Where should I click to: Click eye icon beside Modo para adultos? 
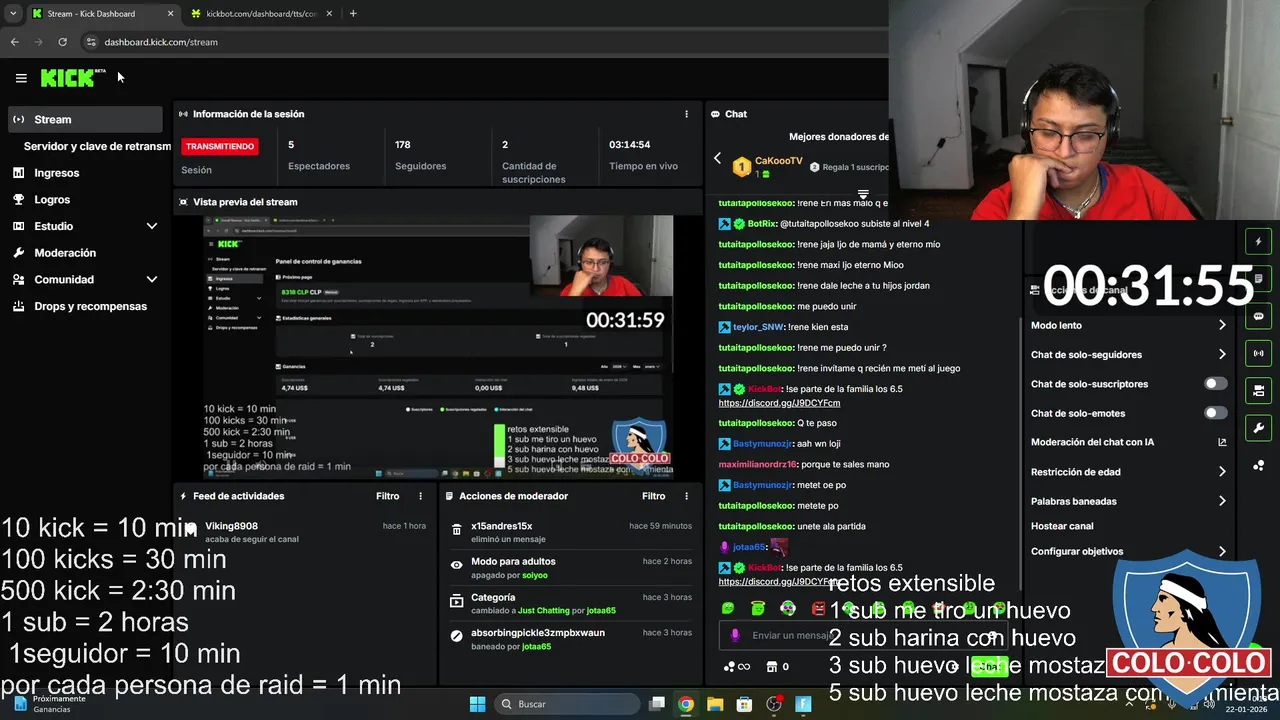pyautogui.click(x=457, y=565)
